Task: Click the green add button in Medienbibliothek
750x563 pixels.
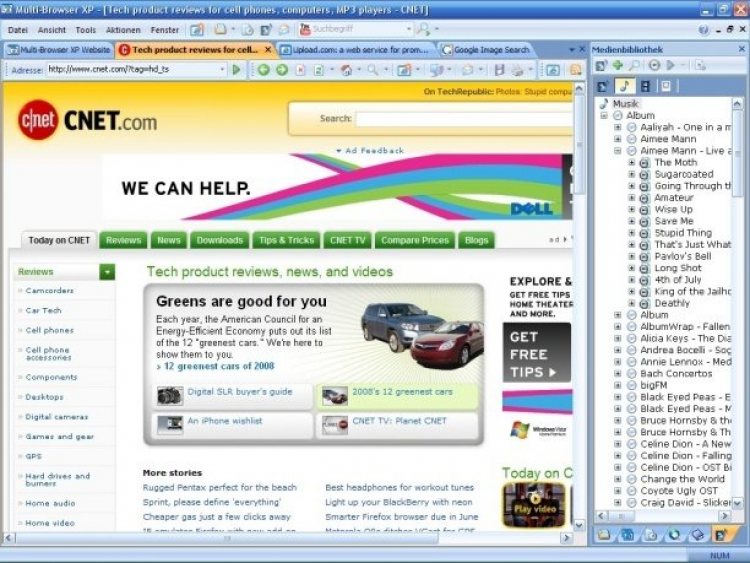Action: coord(618,66)
